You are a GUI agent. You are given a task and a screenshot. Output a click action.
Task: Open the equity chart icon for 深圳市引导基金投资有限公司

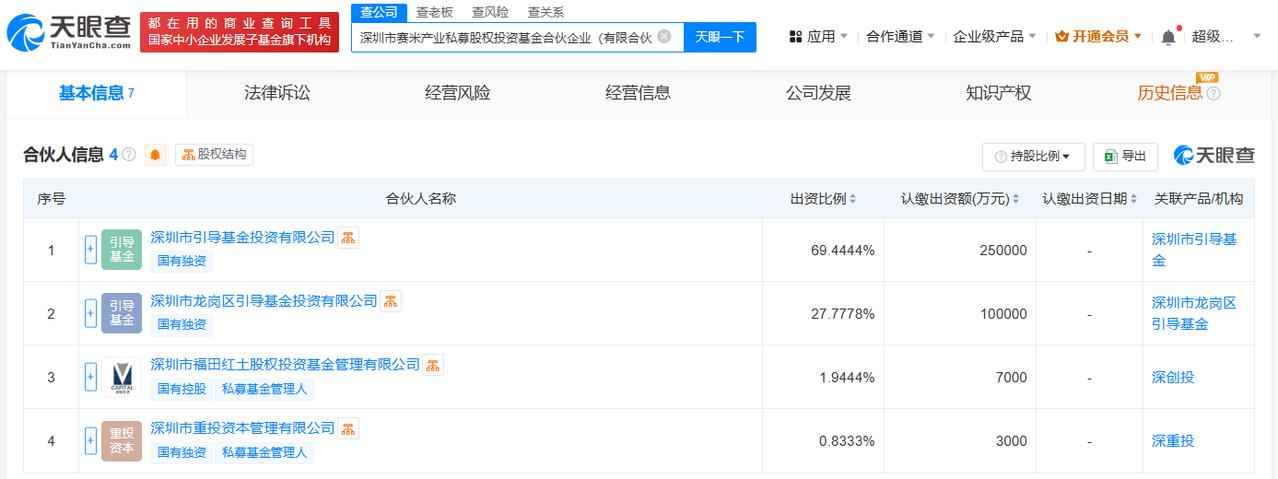pyautogui.click(x=348, y=238)
